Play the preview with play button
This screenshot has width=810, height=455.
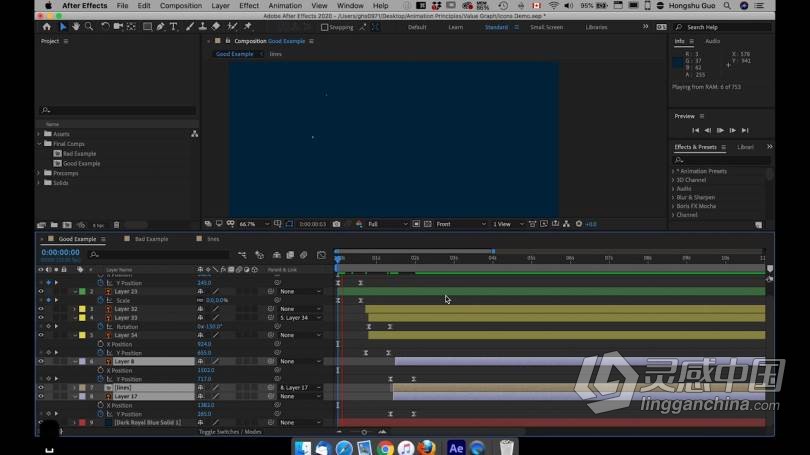pos(720,130)
